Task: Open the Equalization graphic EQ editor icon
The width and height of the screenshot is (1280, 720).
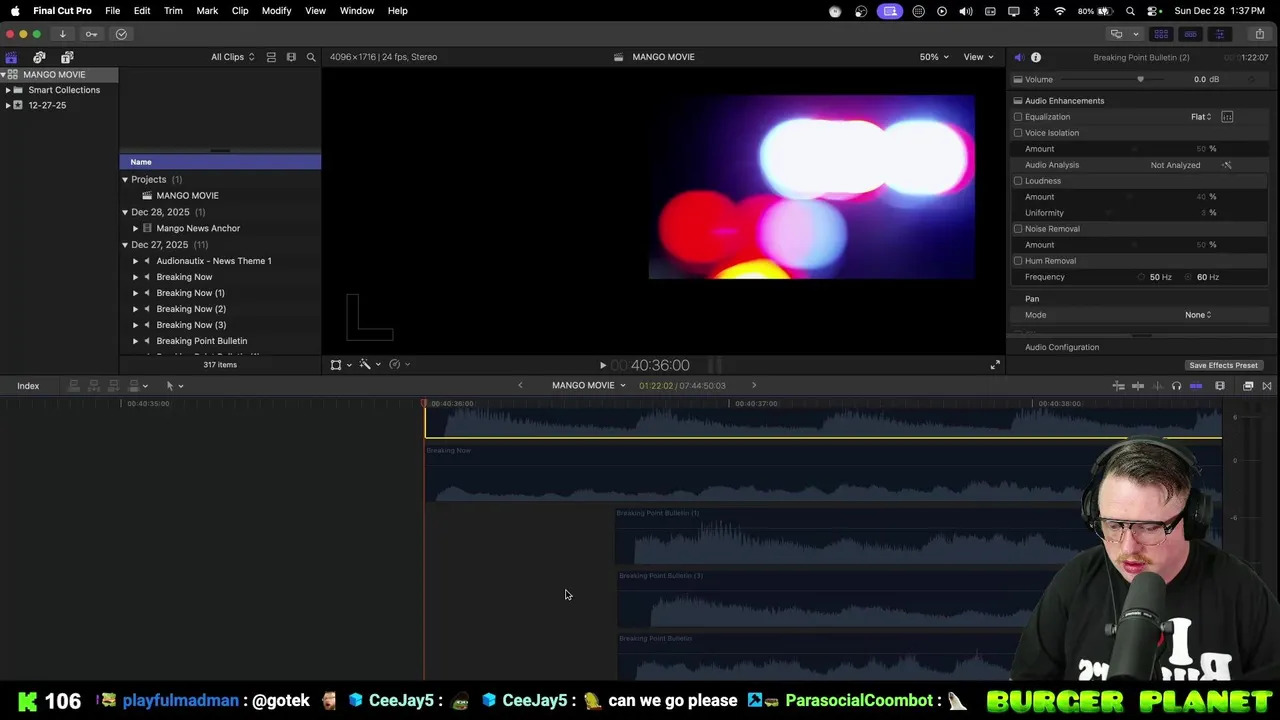Action: (x=1227, y=117)
